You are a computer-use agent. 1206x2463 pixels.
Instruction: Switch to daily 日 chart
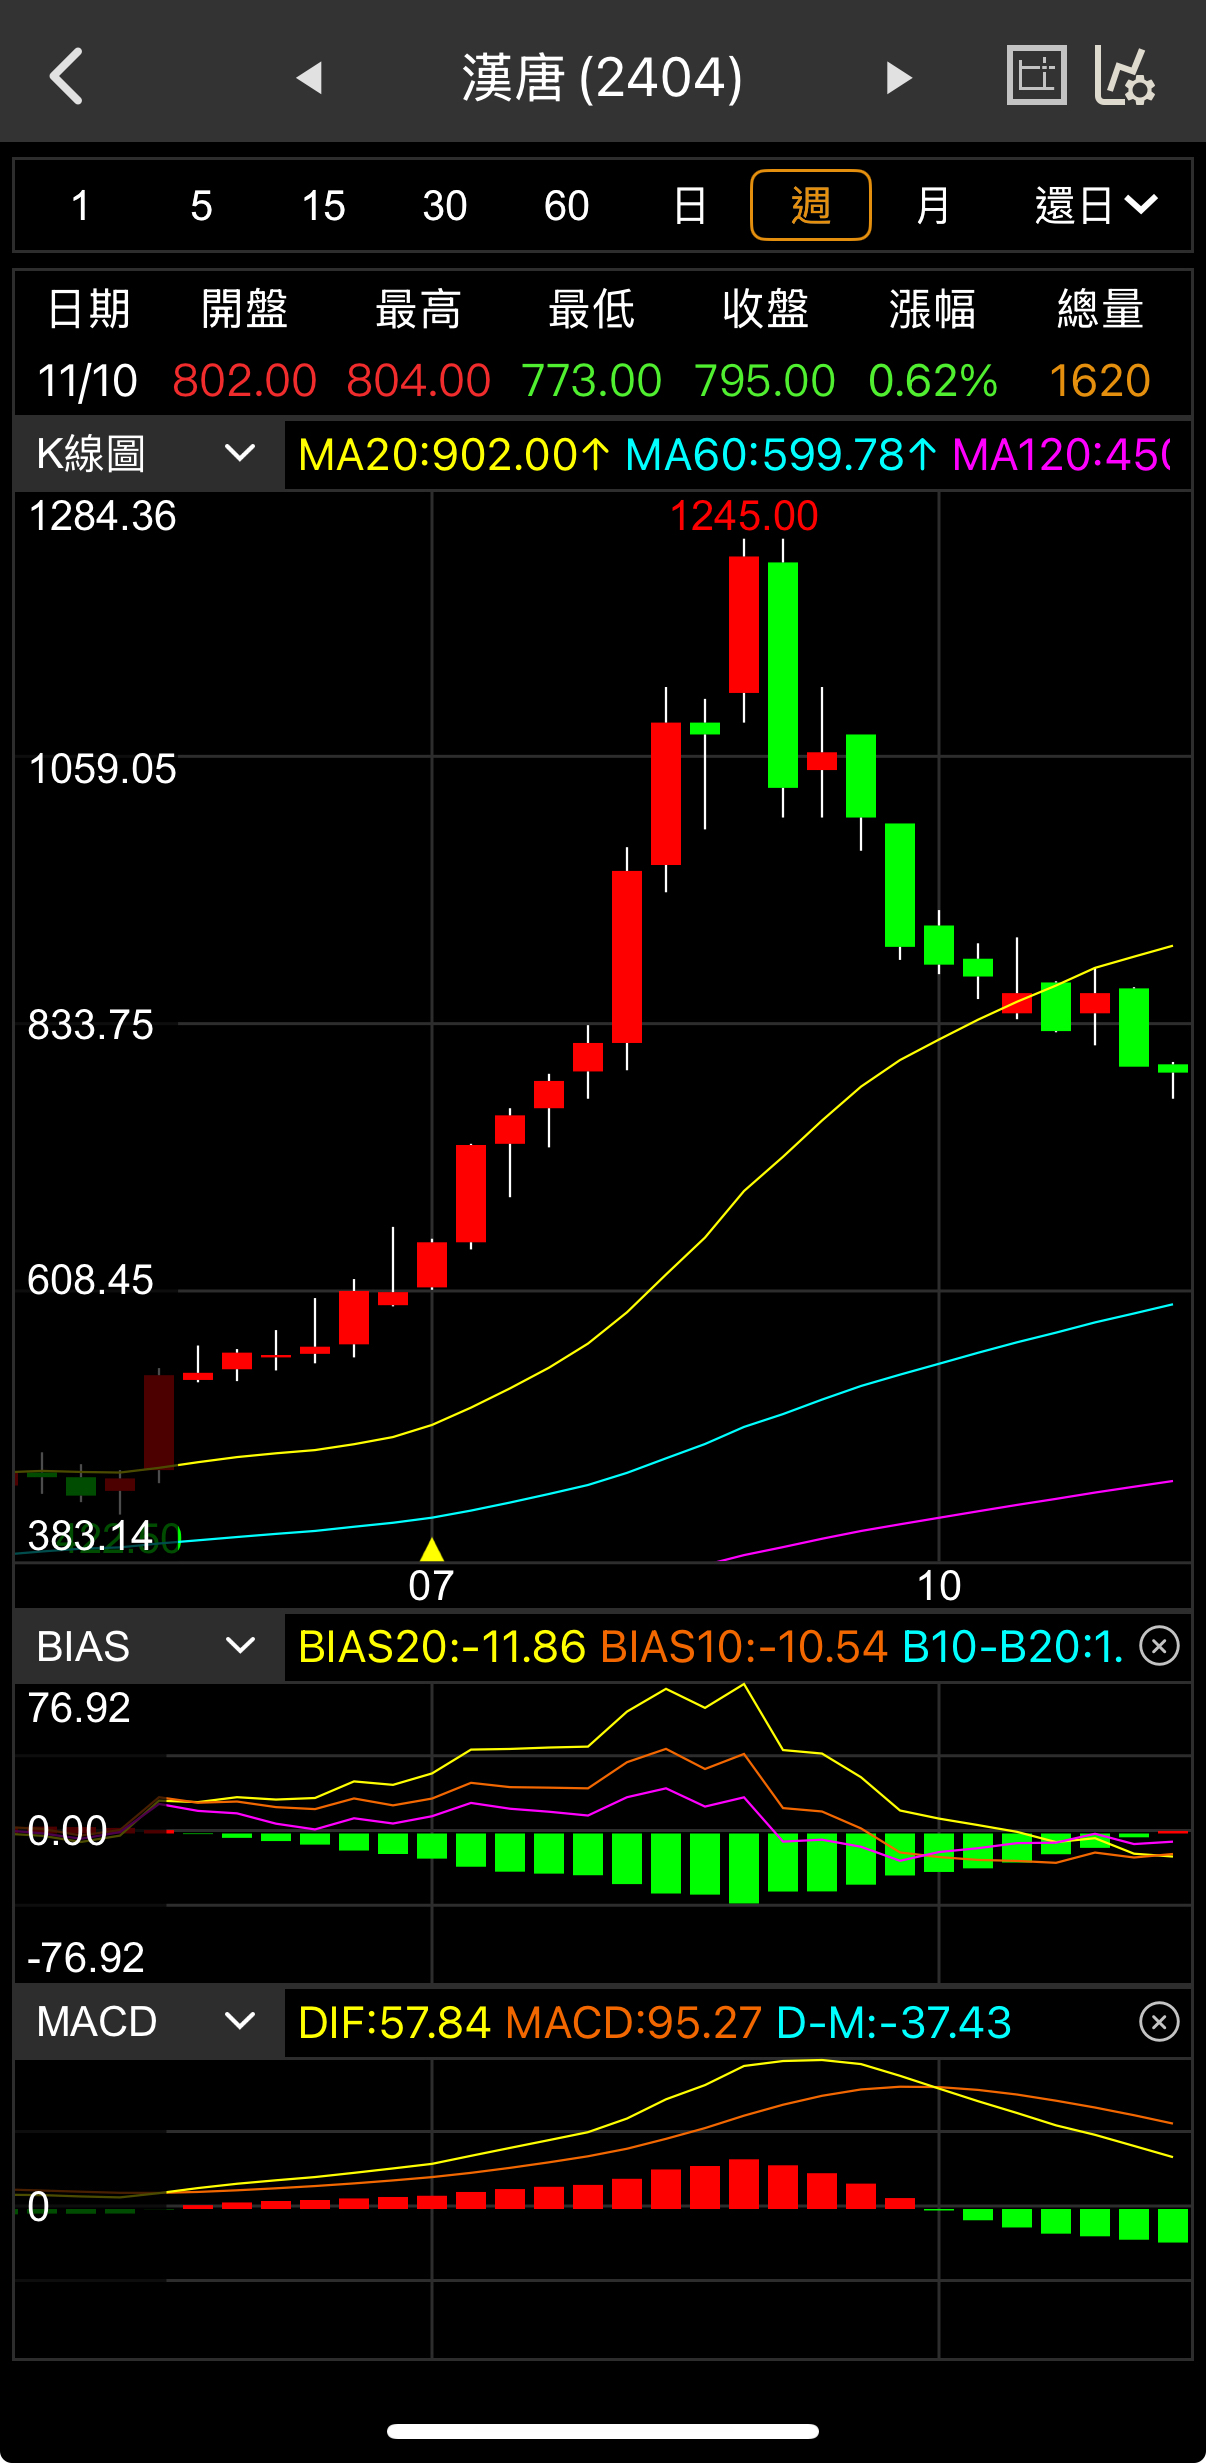(x=689, y=206)
